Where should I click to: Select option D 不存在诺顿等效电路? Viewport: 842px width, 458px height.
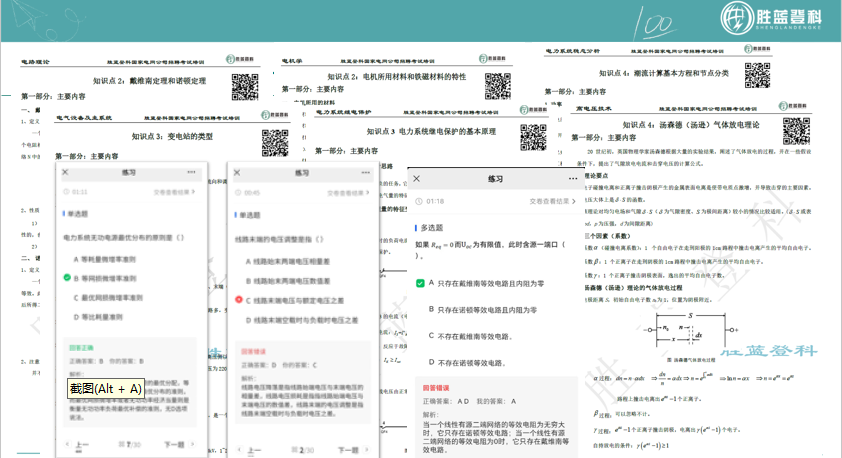click(468, 363)
